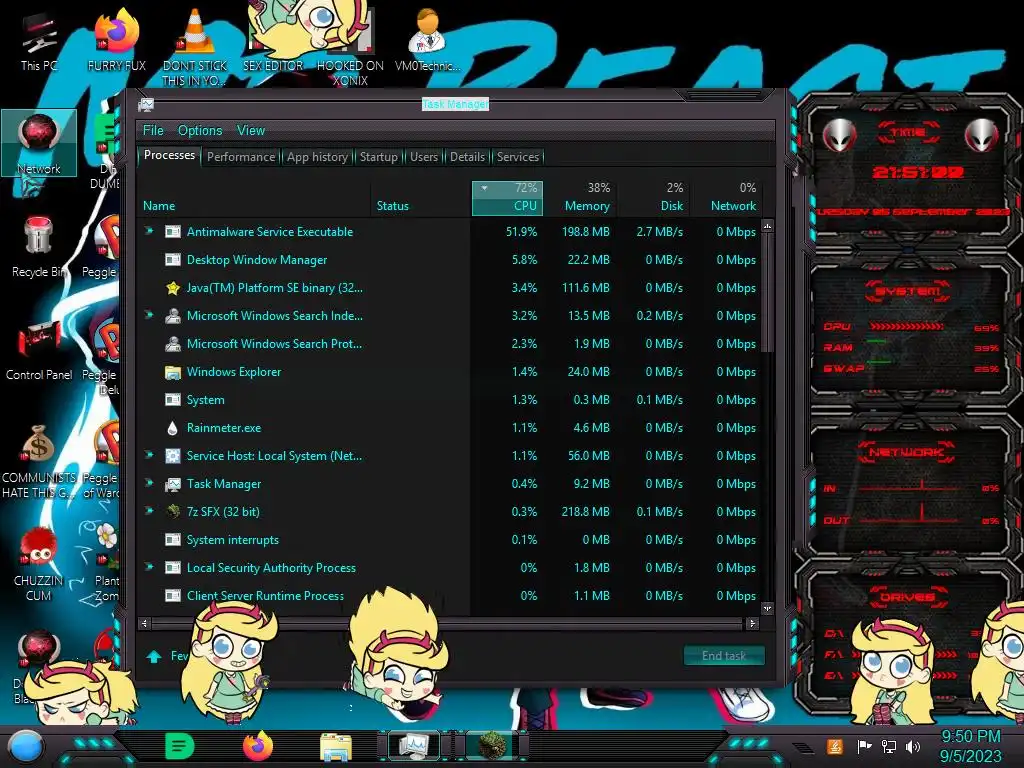Open the File menu
This screenshot has width=1024, height=768.
tap(153, 131)
